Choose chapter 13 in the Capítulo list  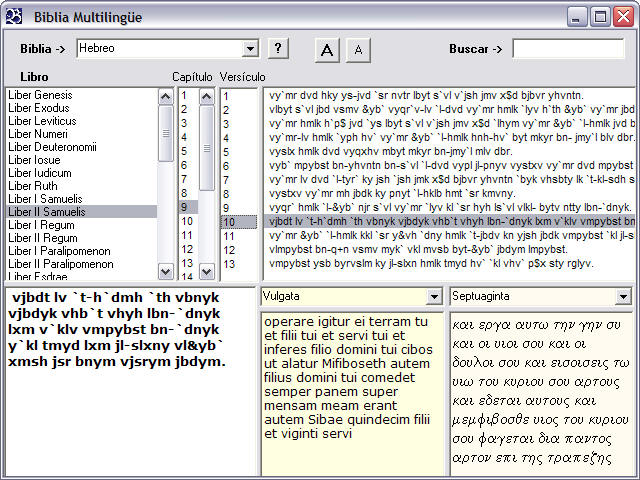[x=189, y=263]
